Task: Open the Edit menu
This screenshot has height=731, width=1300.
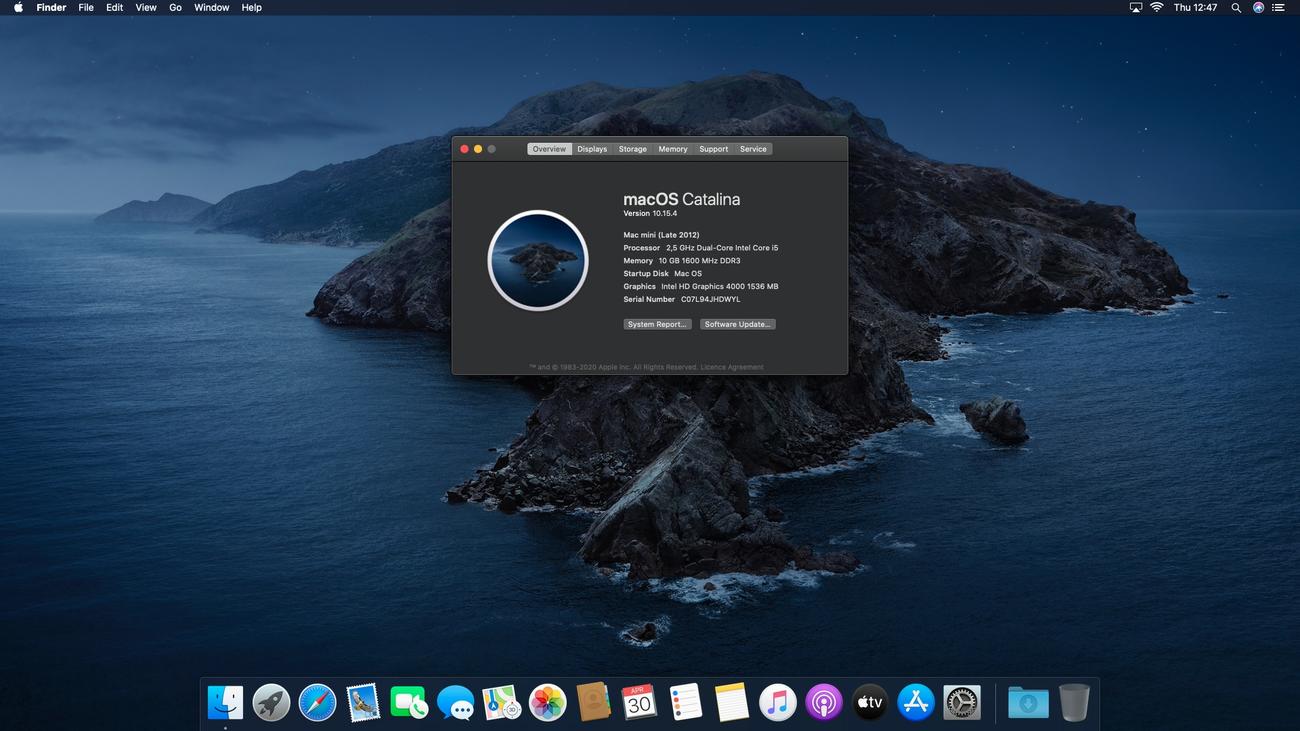Action: point(115,7)
